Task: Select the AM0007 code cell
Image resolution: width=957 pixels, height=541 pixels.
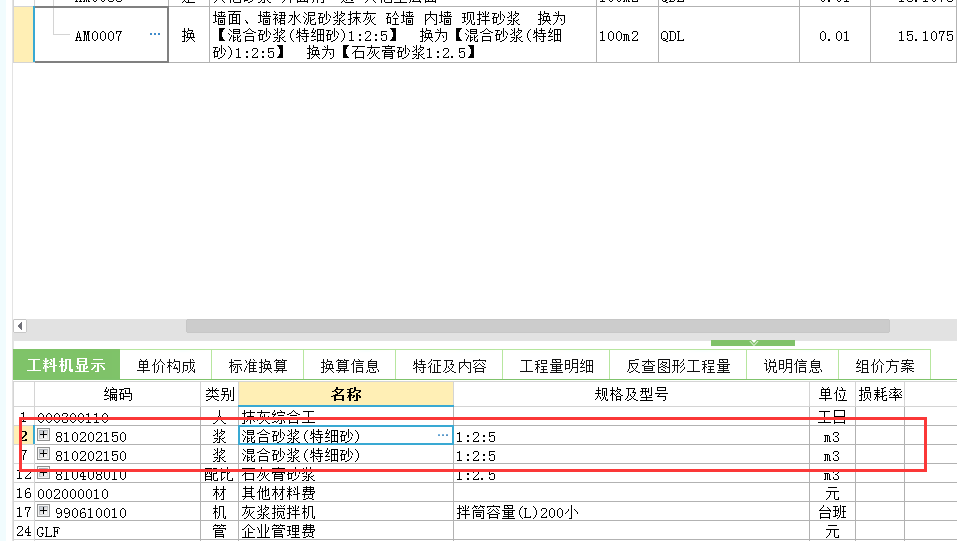Action: click(101, 35)
